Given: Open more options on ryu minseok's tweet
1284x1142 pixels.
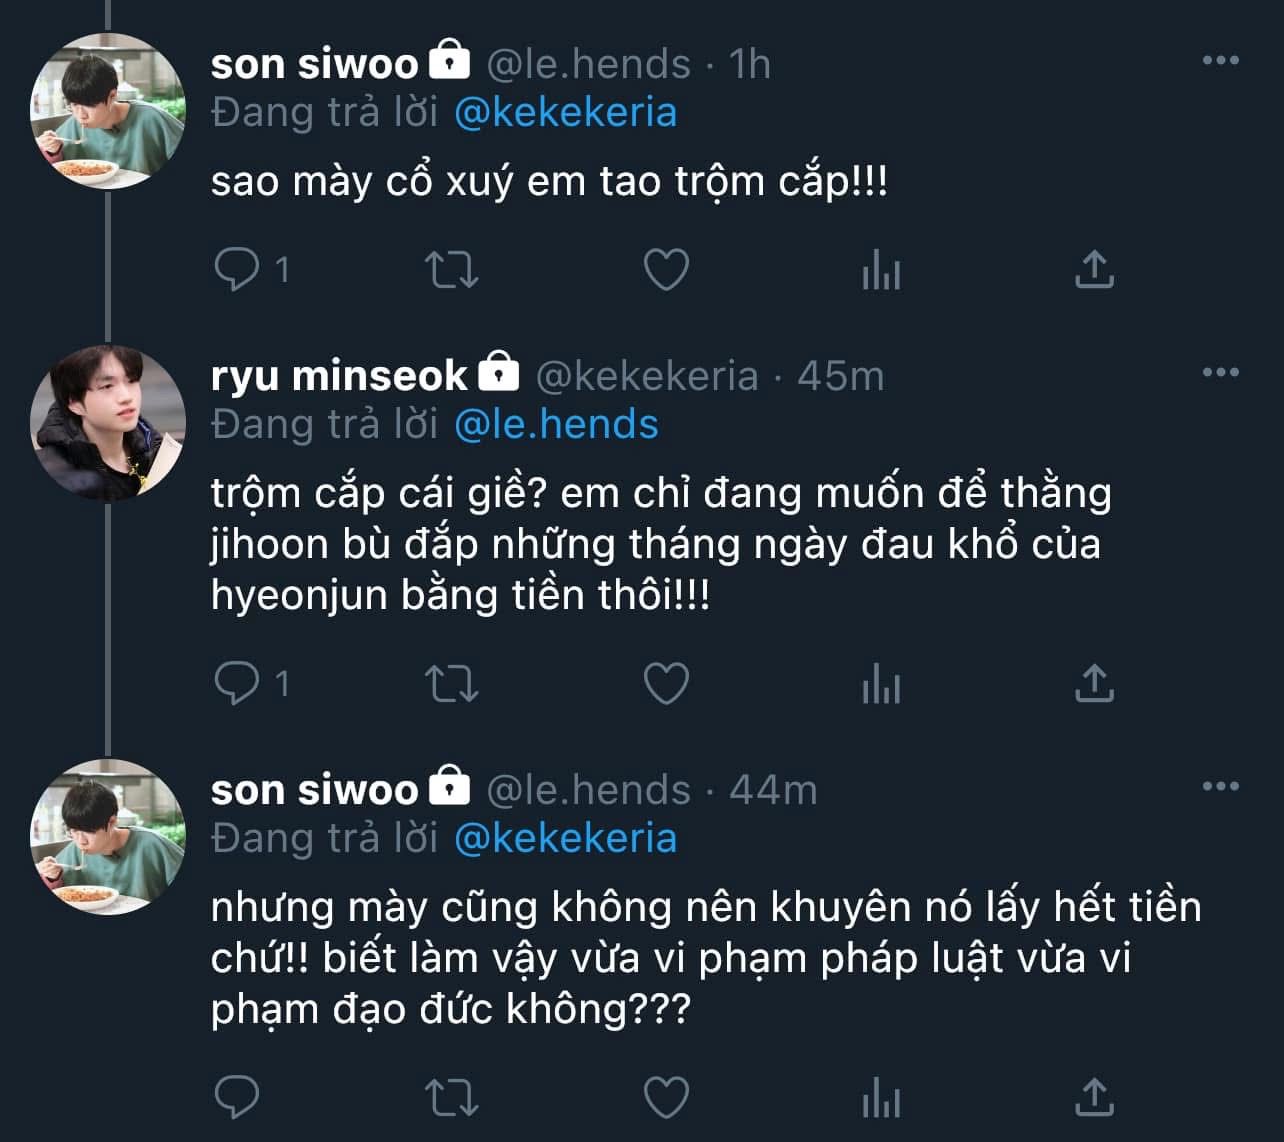Looking at the screenshot, I should pos(1220,373).
